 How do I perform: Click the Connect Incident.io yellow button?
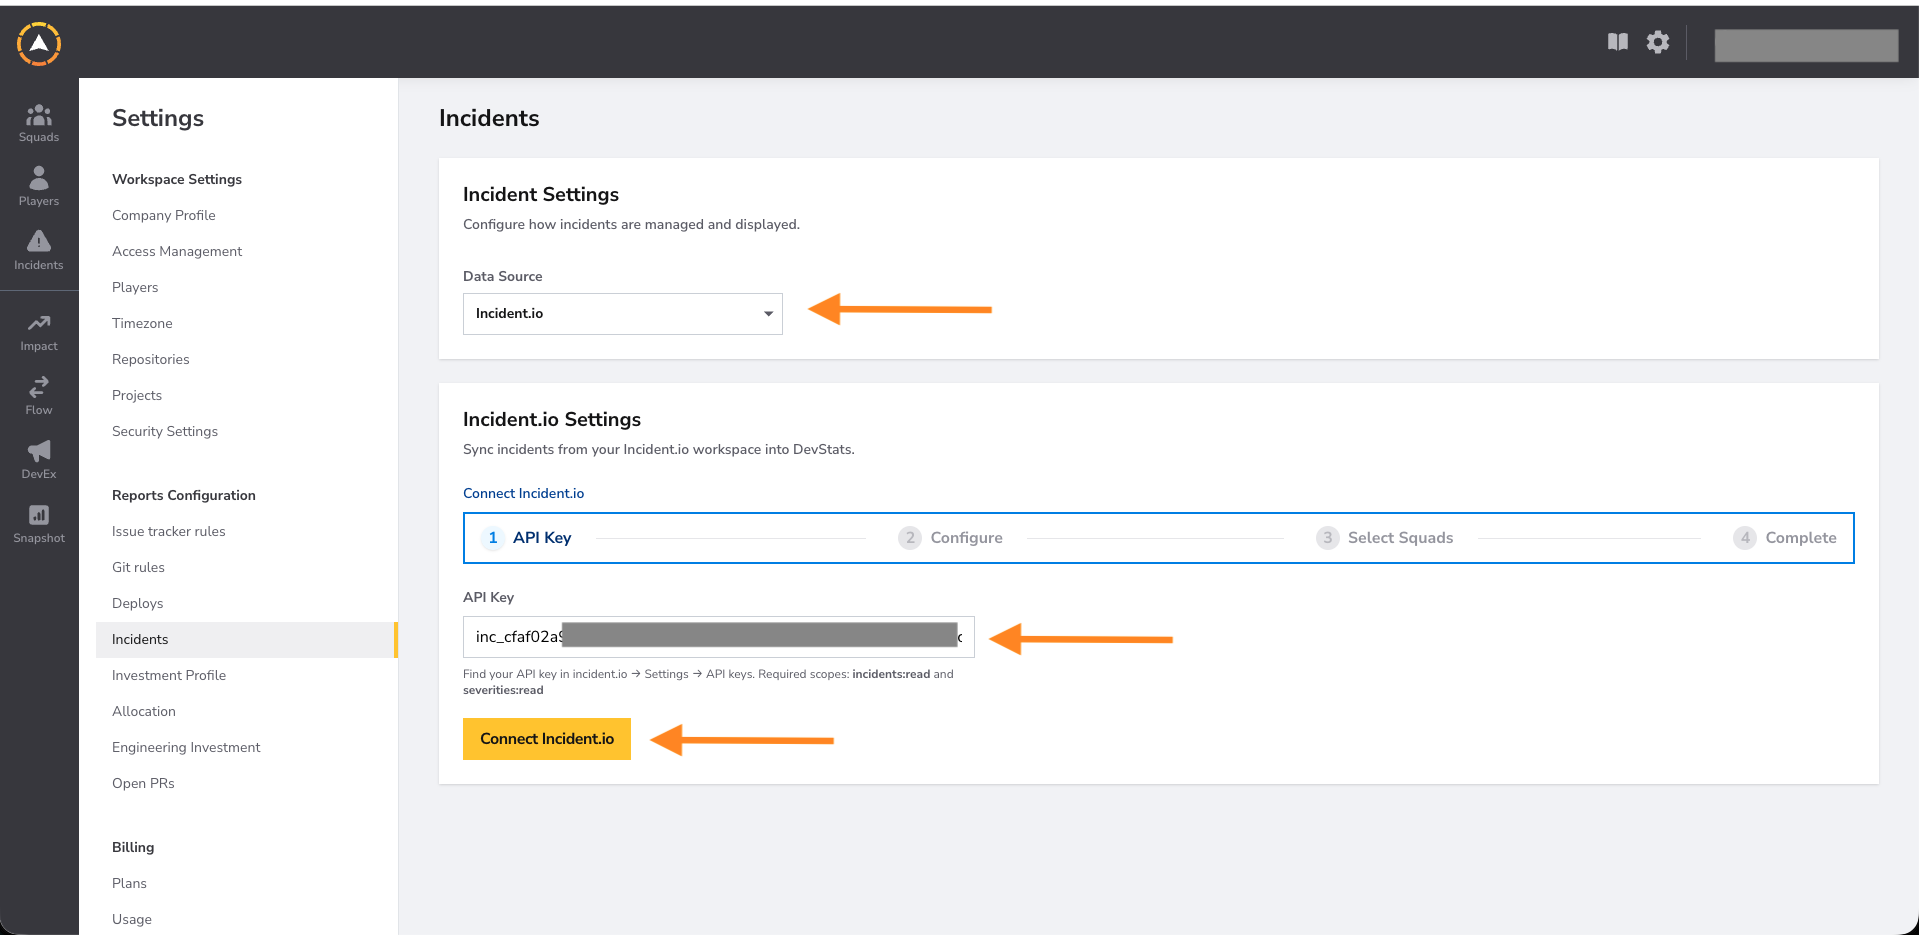click(547, 739)
